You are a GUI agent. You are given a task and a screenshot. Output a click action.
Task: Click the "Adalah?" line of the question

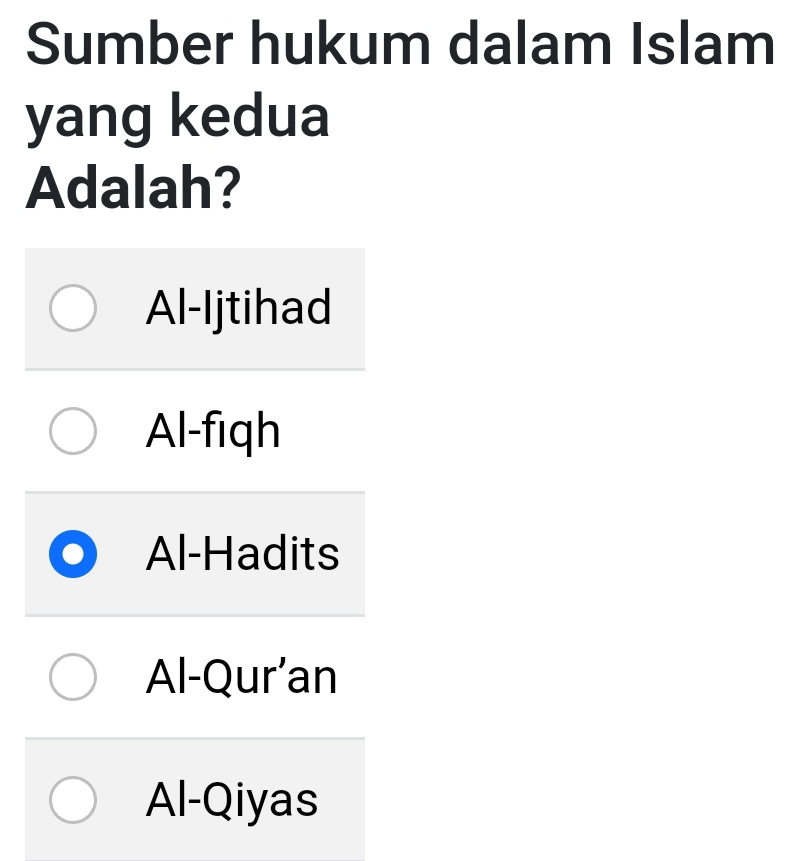click(x=133, y=188)
